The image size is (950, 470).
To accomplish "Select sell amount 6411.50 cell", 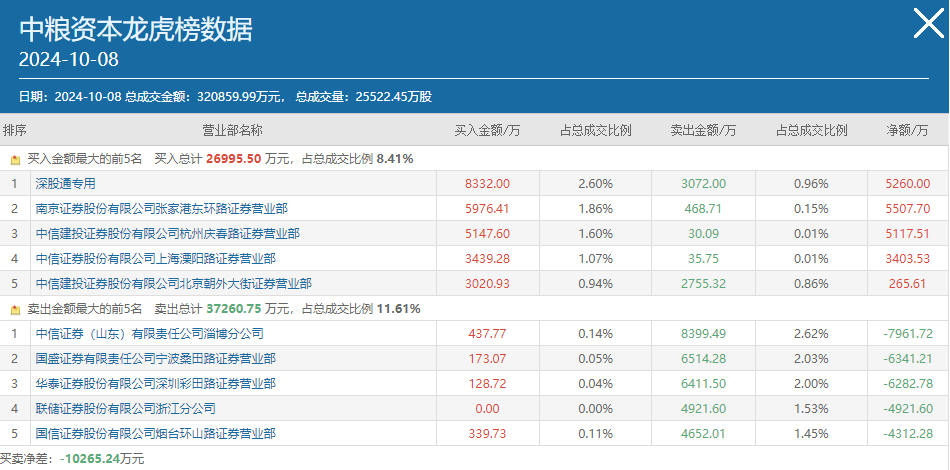I will tap(703, 383).
